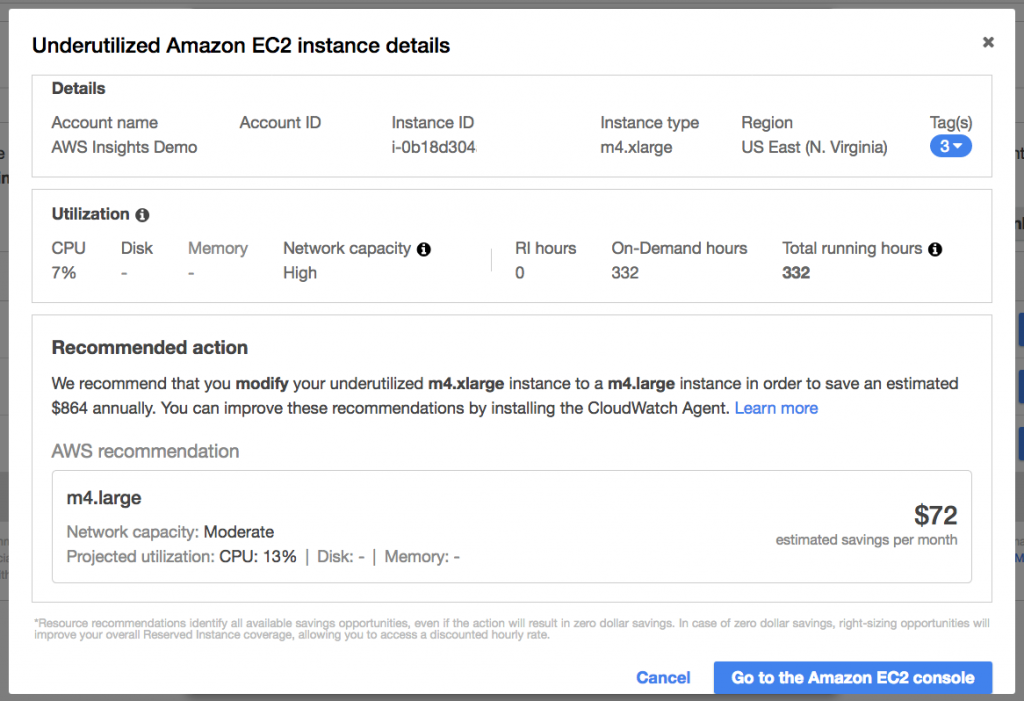Click the Network capacity Moderate label
Viewport: 1024px width, 701px height.
pyautogui.click(x=170, y=532)
